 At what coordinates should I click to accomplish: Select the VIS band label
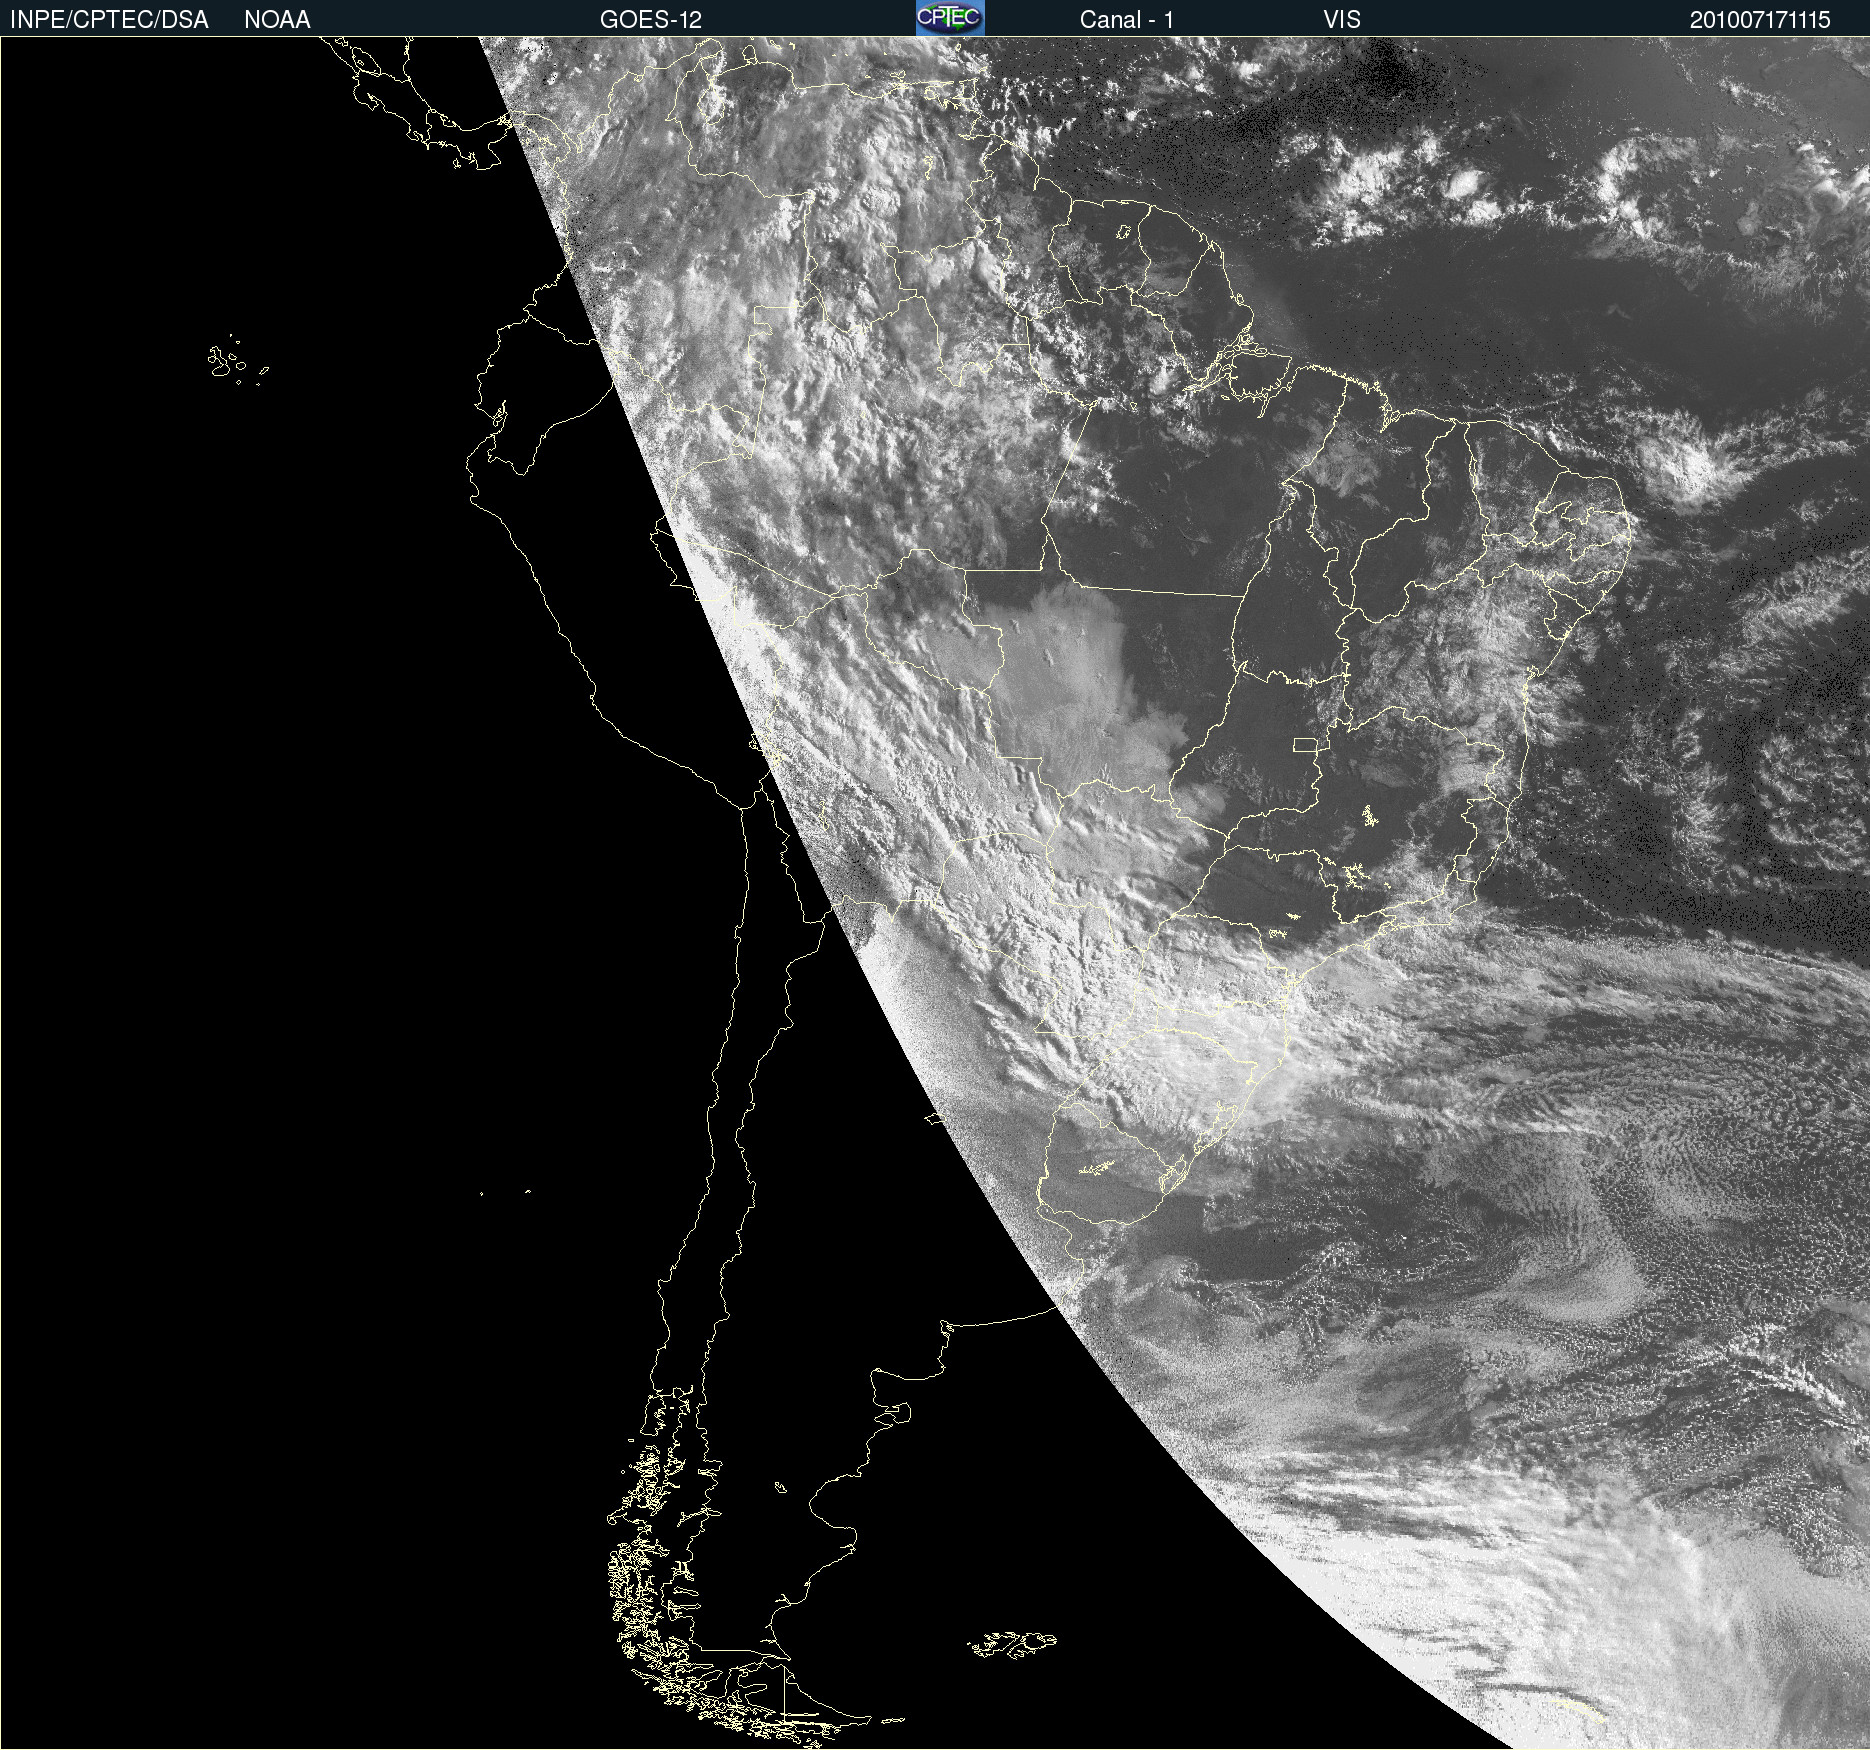click(x=1342, y=20)
